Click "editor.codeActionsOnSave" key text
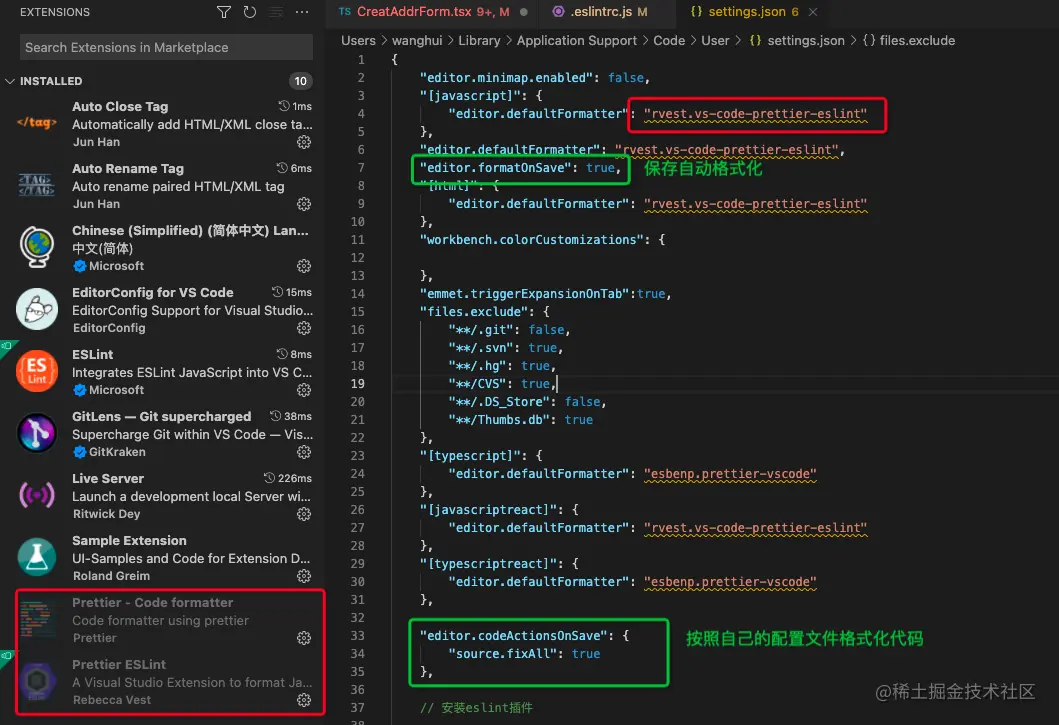 tap(514, 636)
